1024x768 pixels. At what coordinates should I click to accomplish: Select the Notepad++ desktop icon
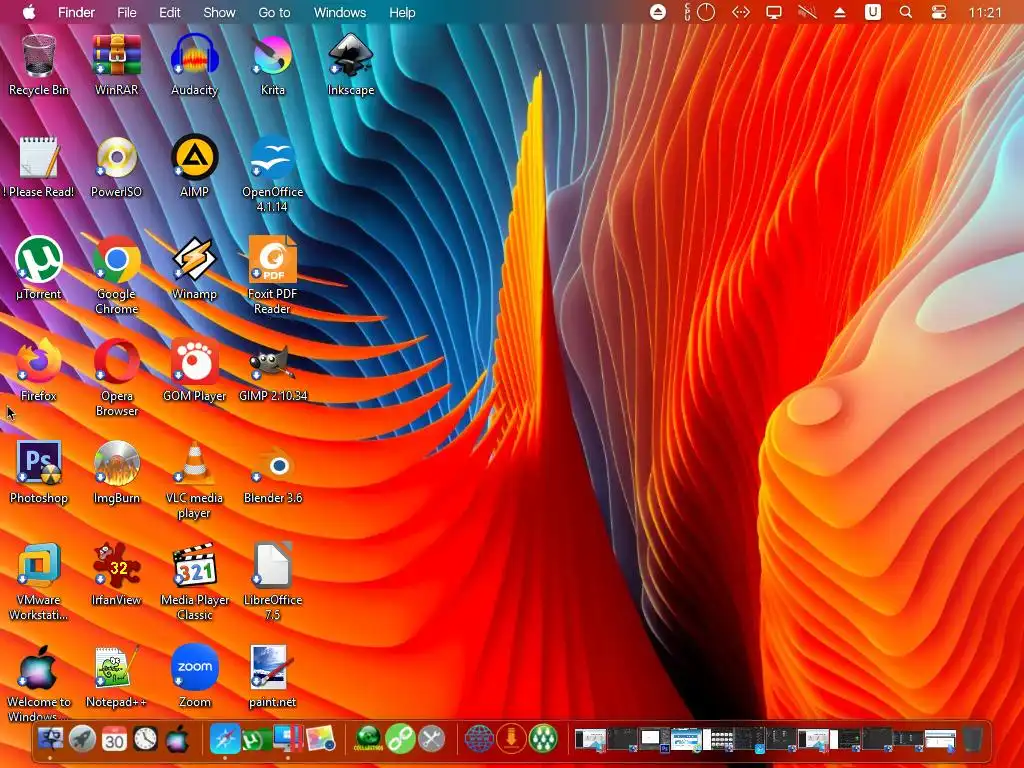point(116,676)
